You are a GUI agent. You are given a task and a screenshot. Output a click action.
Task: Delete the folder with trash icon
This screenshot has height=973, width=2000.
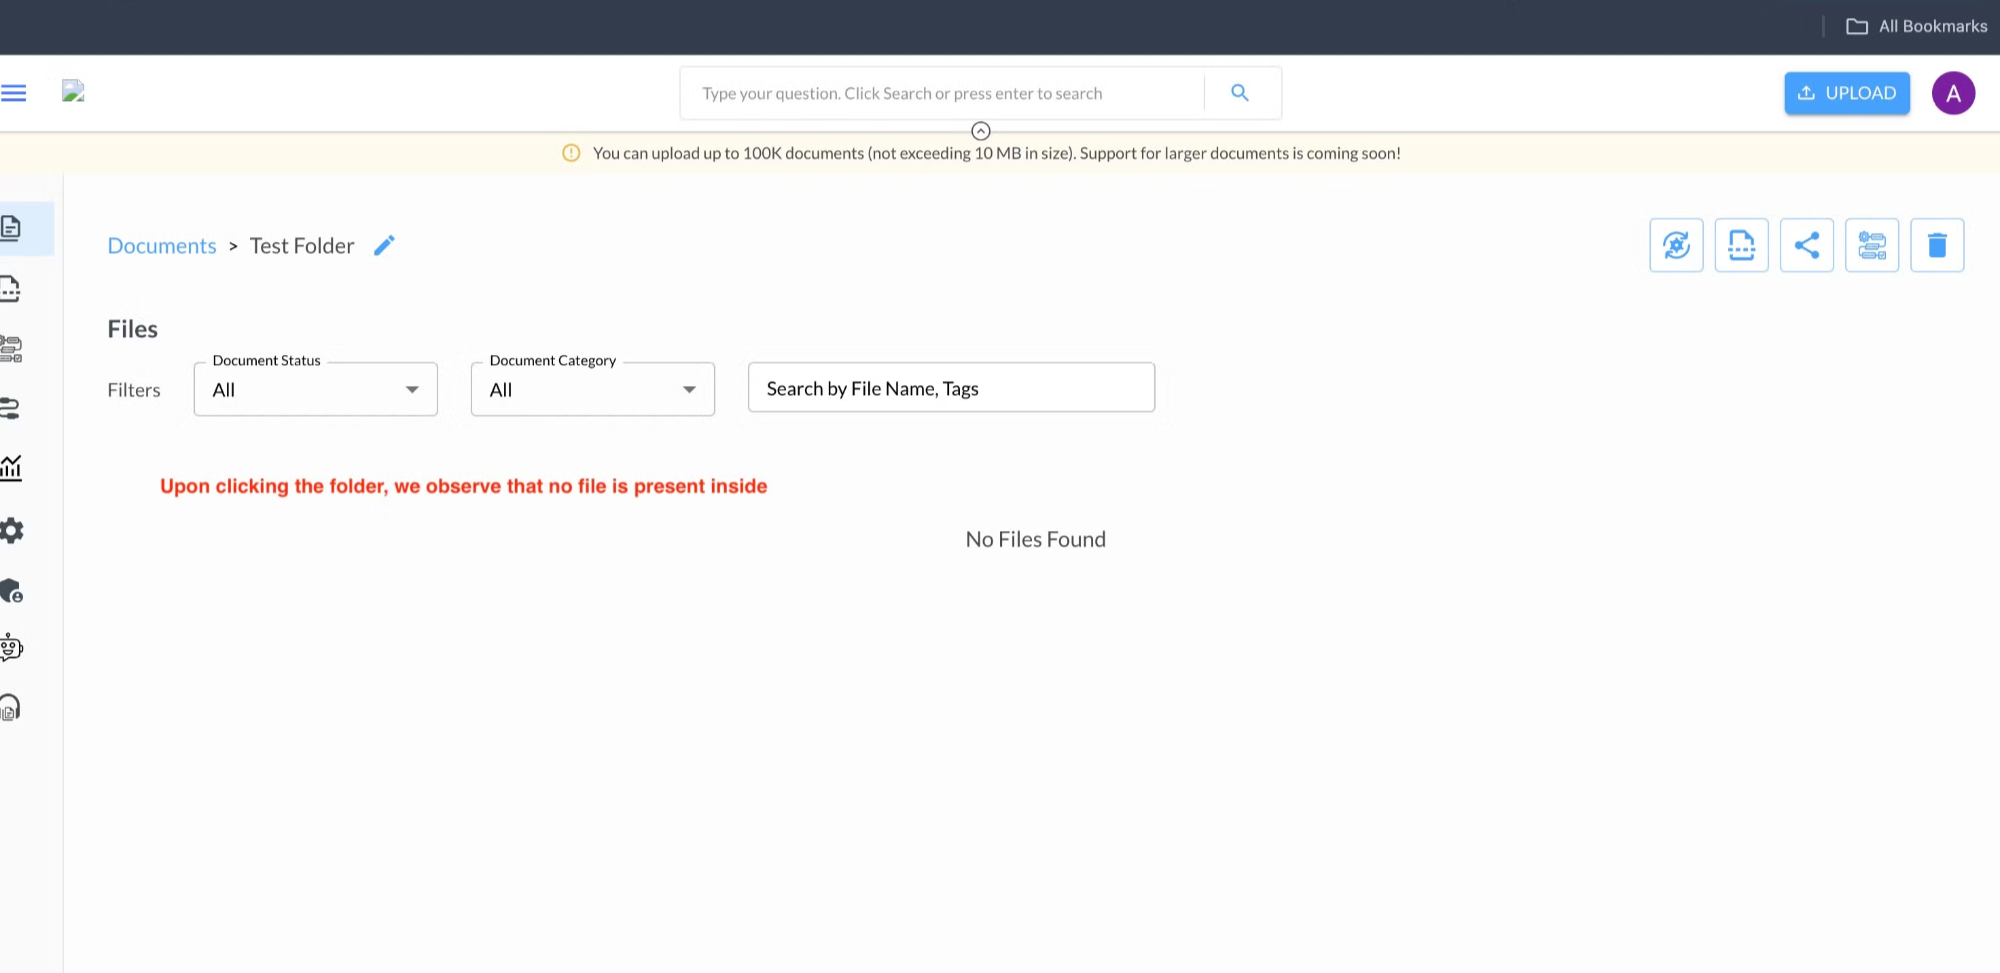pyautogui.click(x=1937, y=245)
